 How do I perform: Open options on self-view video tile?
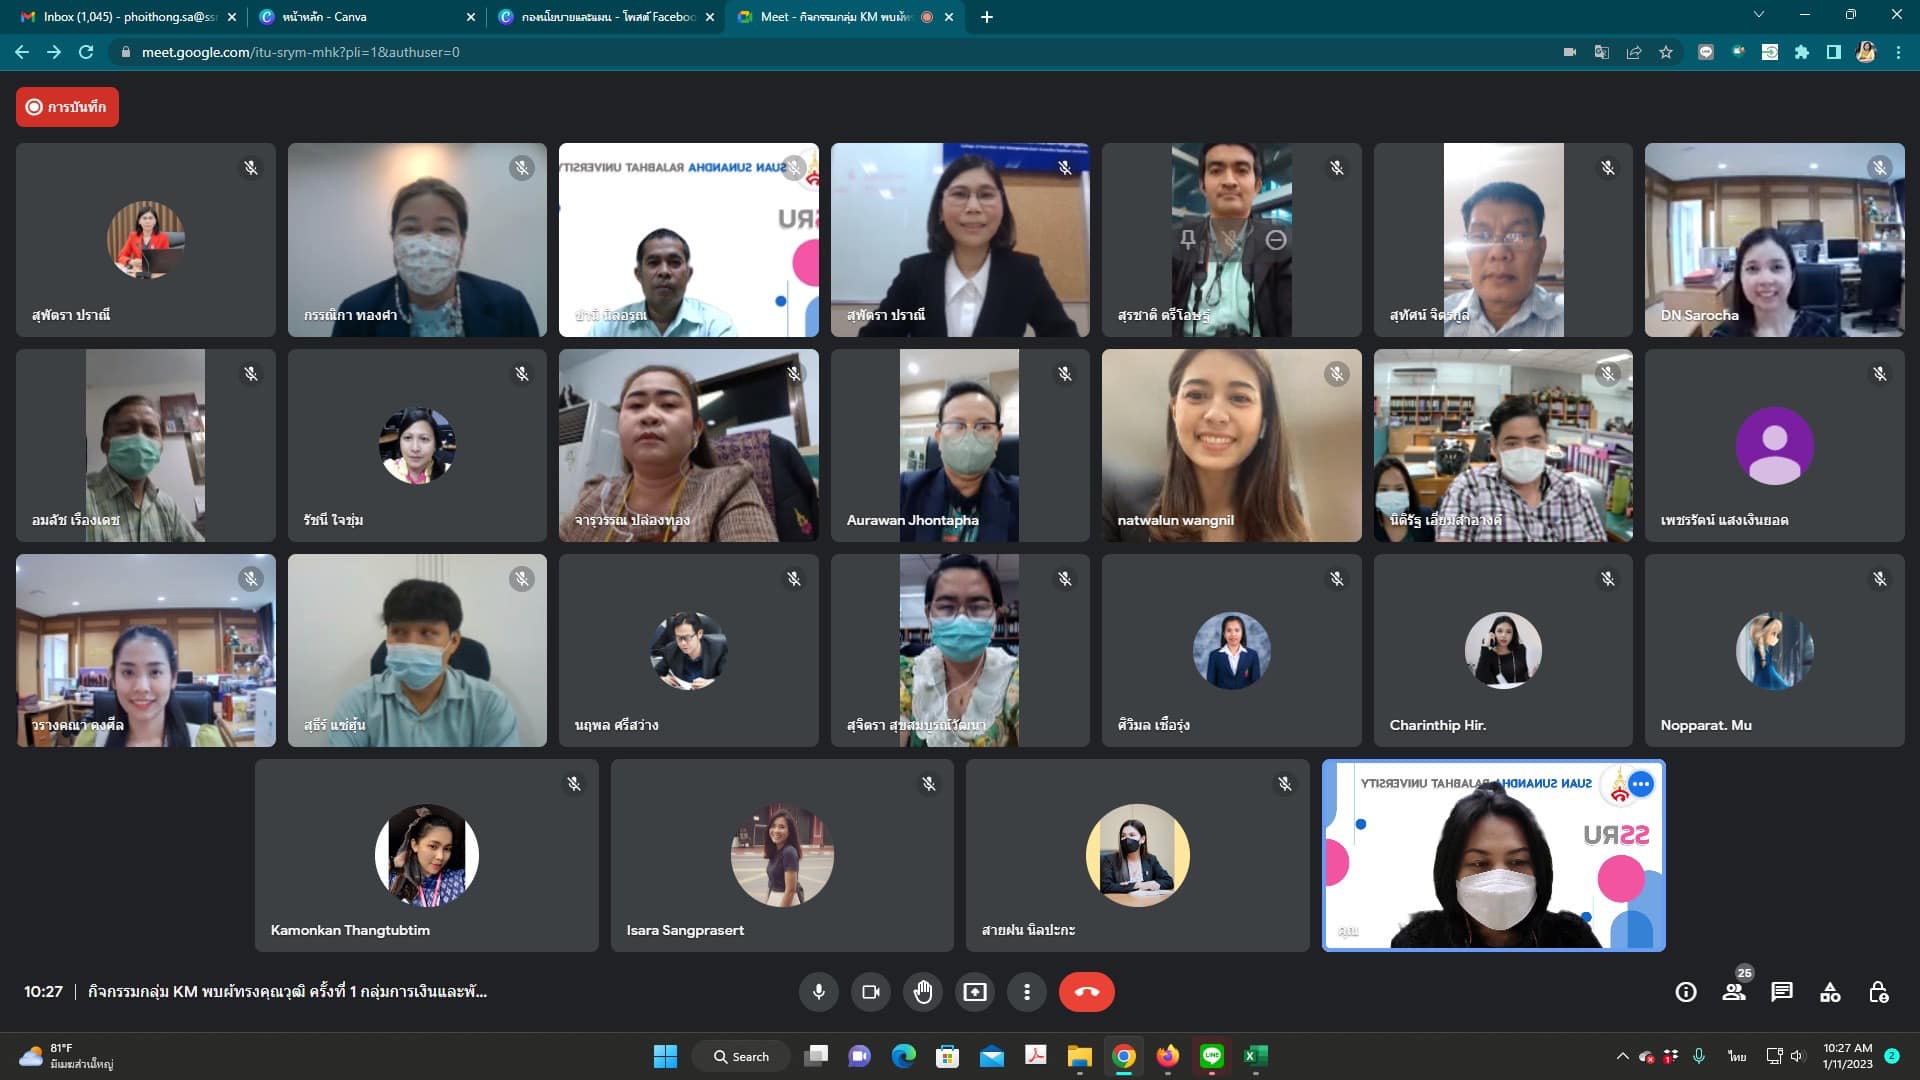click(x=1640, y=785)
